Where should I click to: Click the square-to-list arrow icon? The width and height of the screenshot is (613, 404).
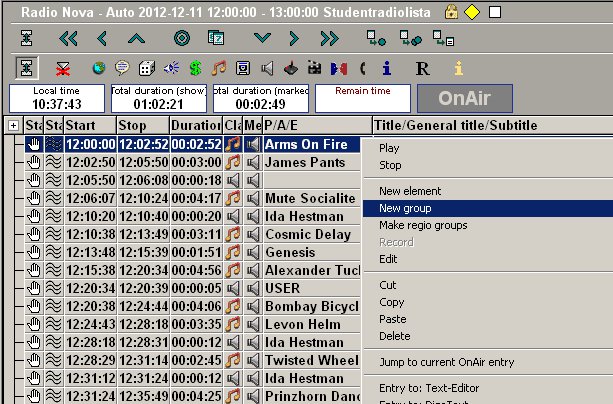coord(443,38)
